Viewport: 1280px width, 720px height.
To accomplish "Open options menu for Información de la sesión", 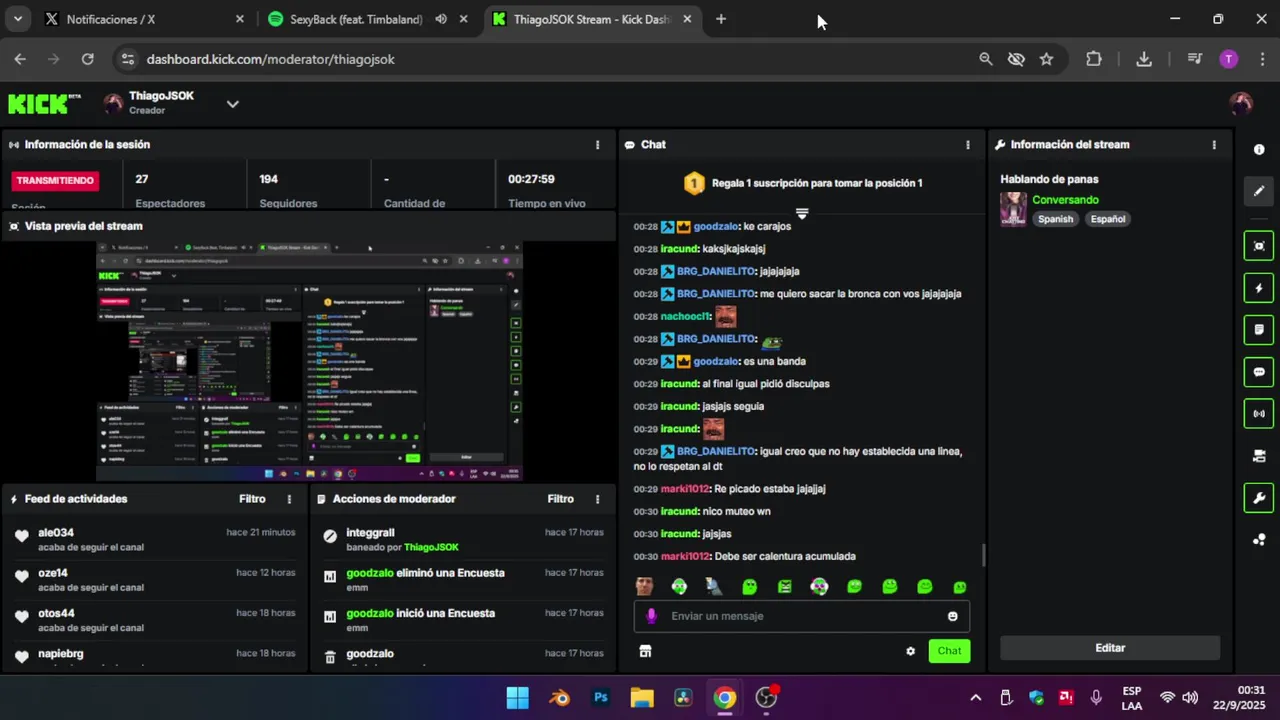I will tap(597, 144).
